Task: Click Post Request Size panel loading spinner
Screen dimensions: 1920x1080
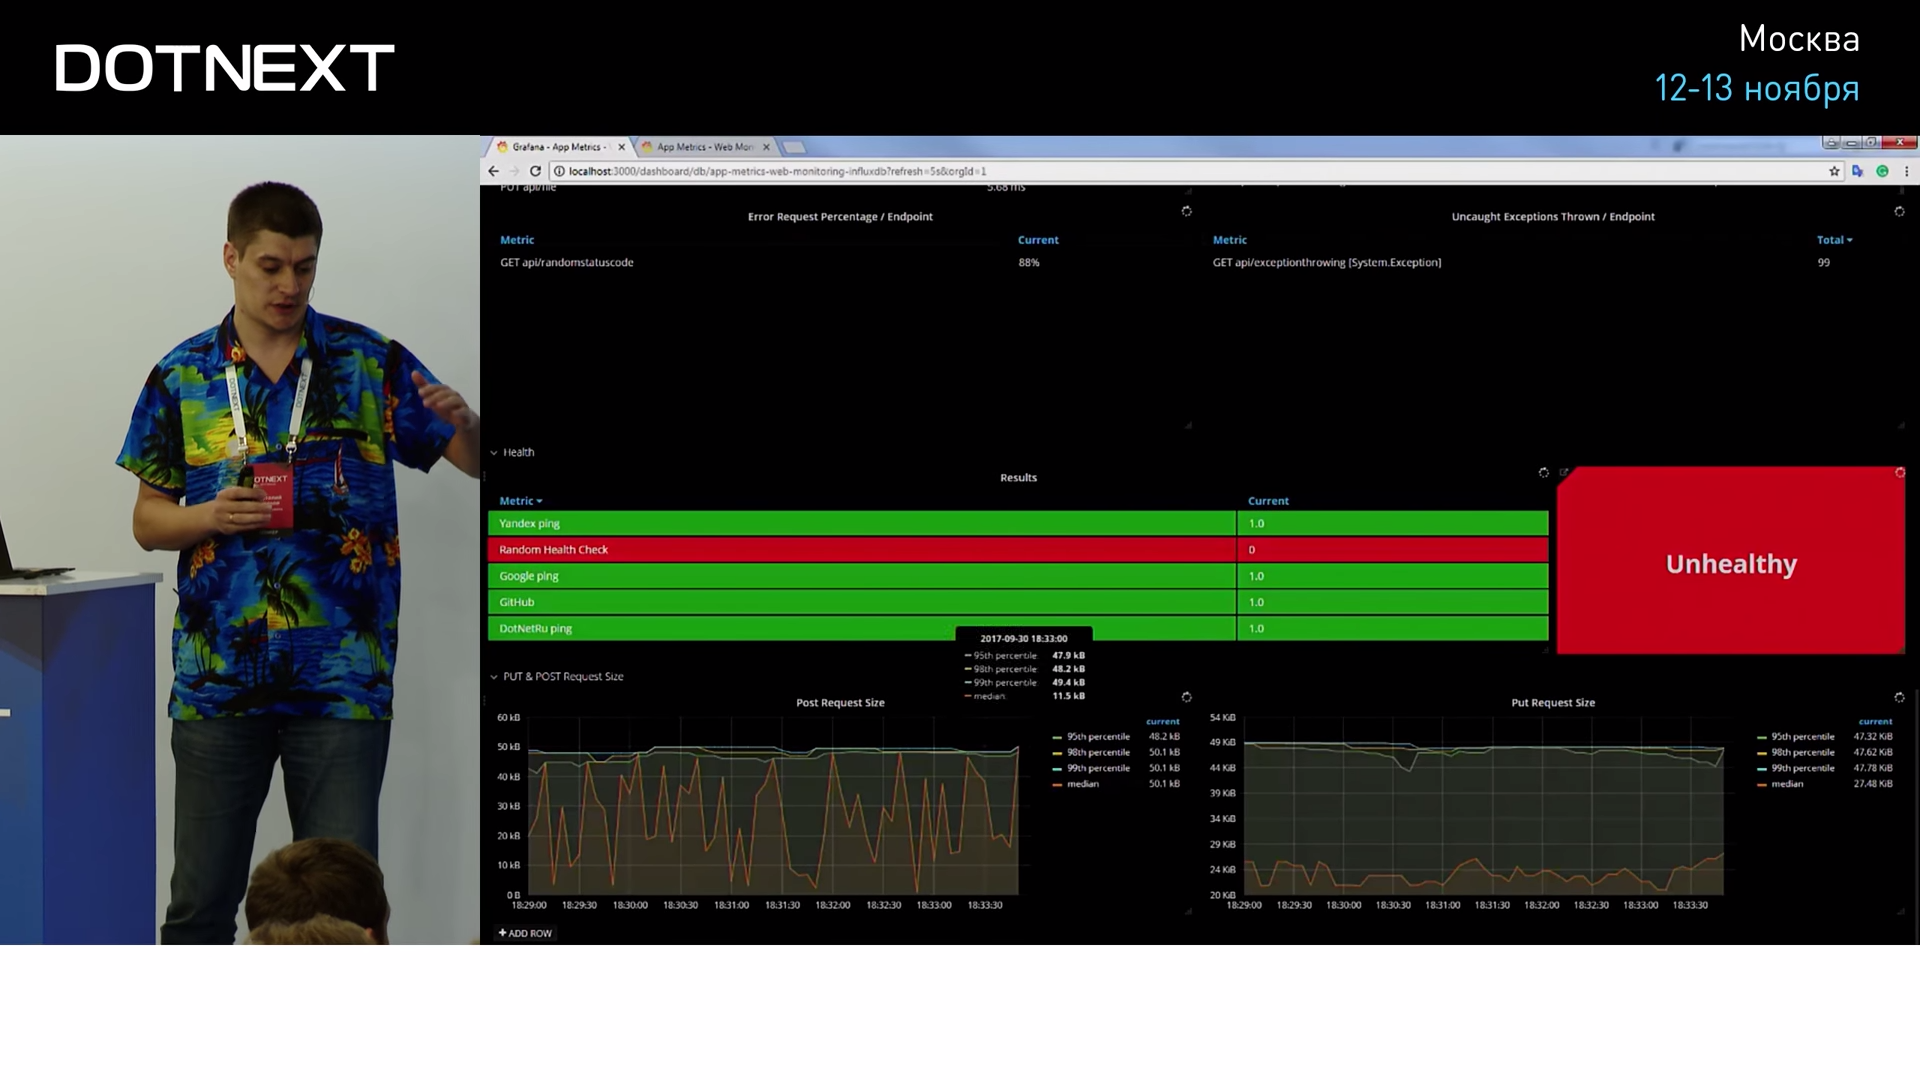Action: pos(1186,697)
